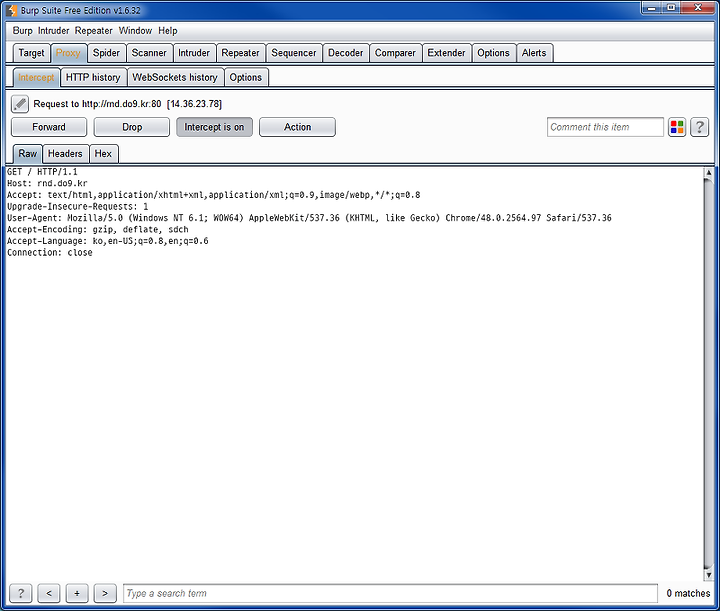720x611 pixels.
Task: Switch to the Target tab
Action: coord(31,53)
